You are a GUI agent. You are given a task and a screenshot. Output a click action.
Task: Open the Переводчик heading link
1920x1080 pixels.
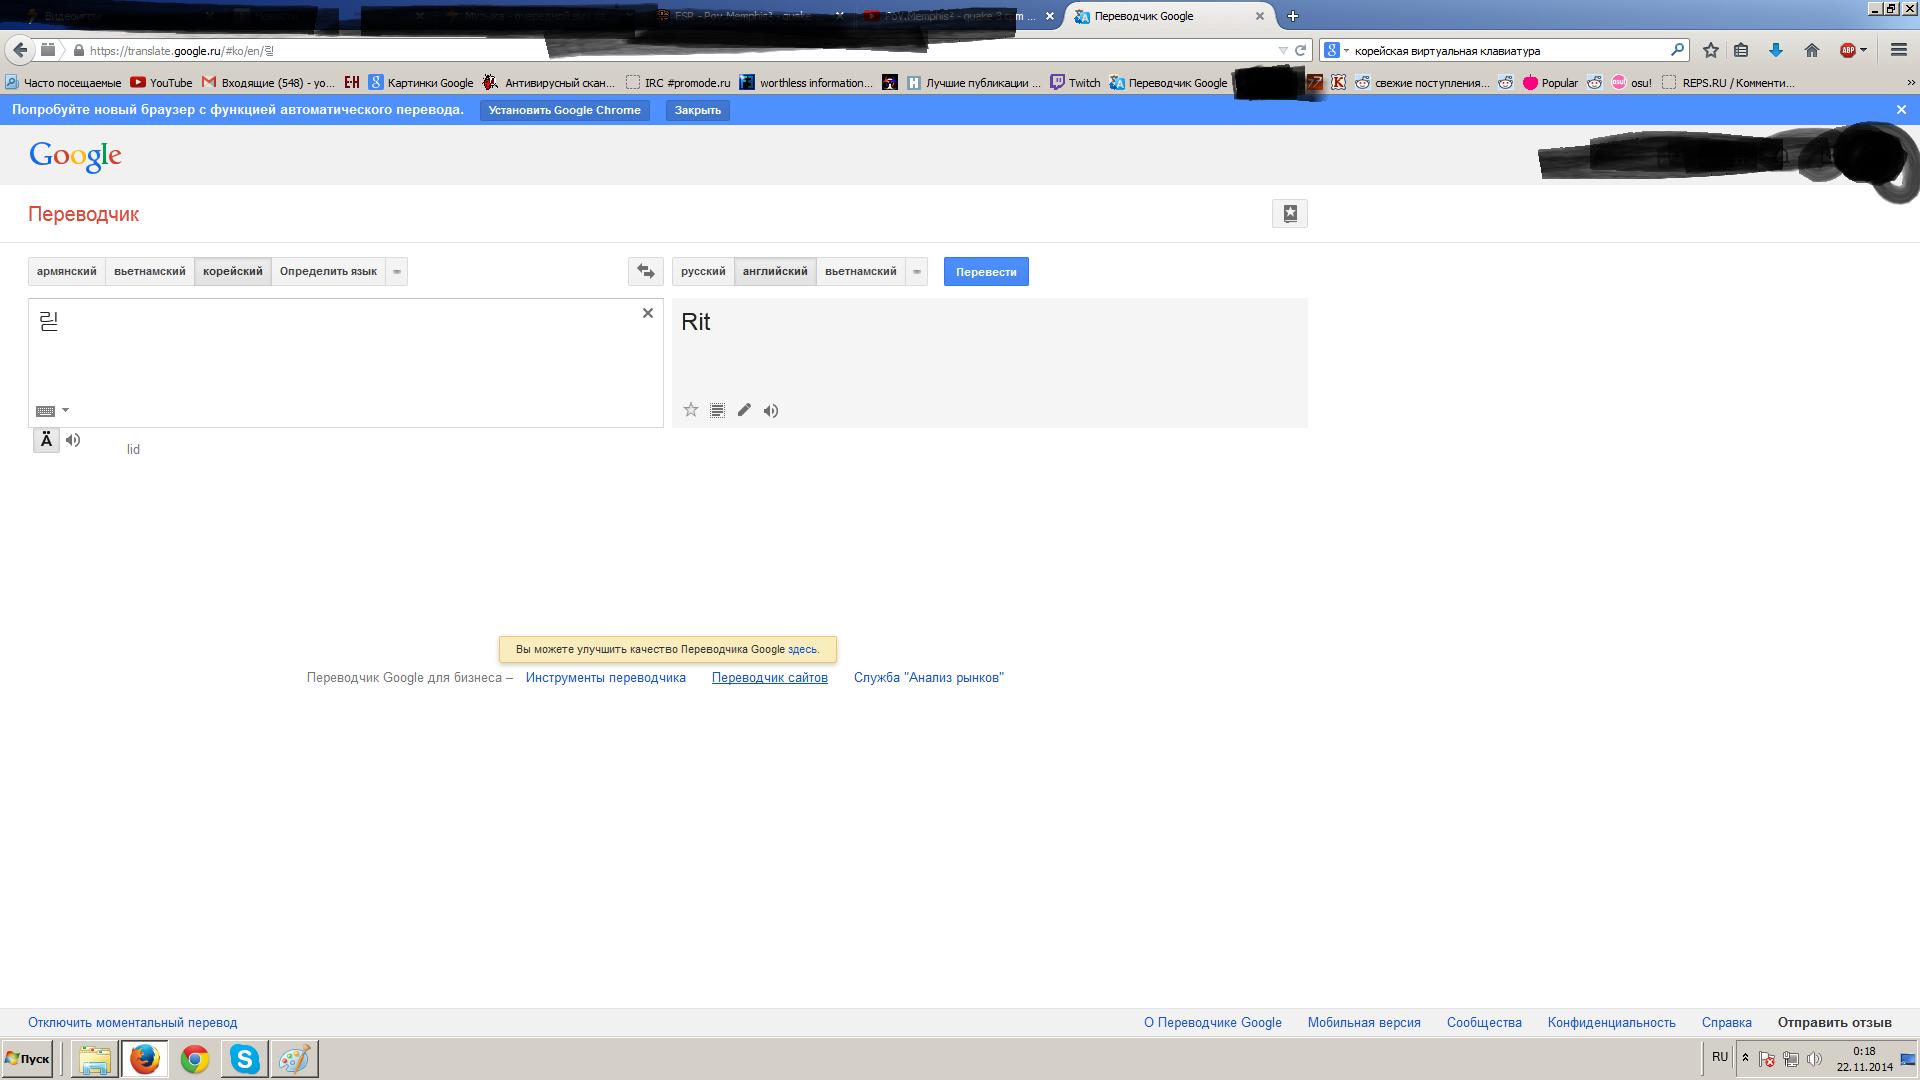(x=84, y=214)
